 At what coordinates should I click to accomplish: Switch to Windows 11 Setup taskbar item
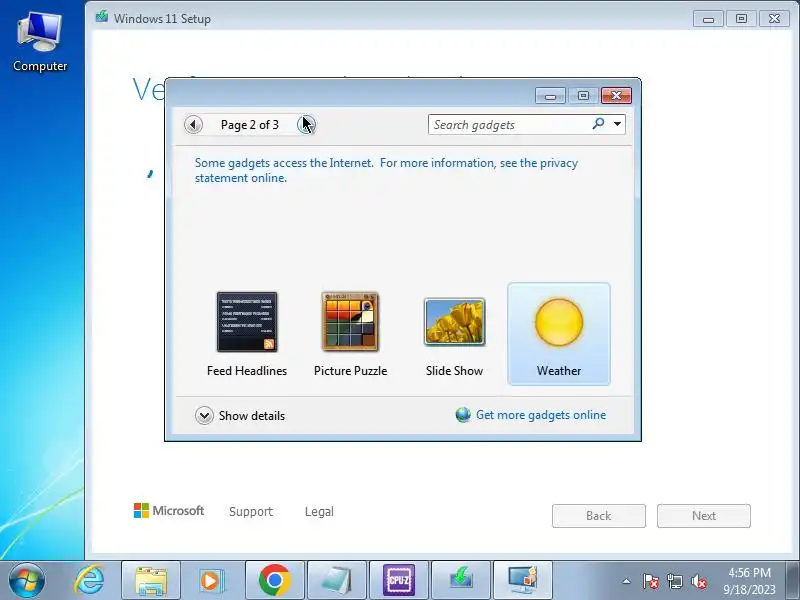(461, 581)
